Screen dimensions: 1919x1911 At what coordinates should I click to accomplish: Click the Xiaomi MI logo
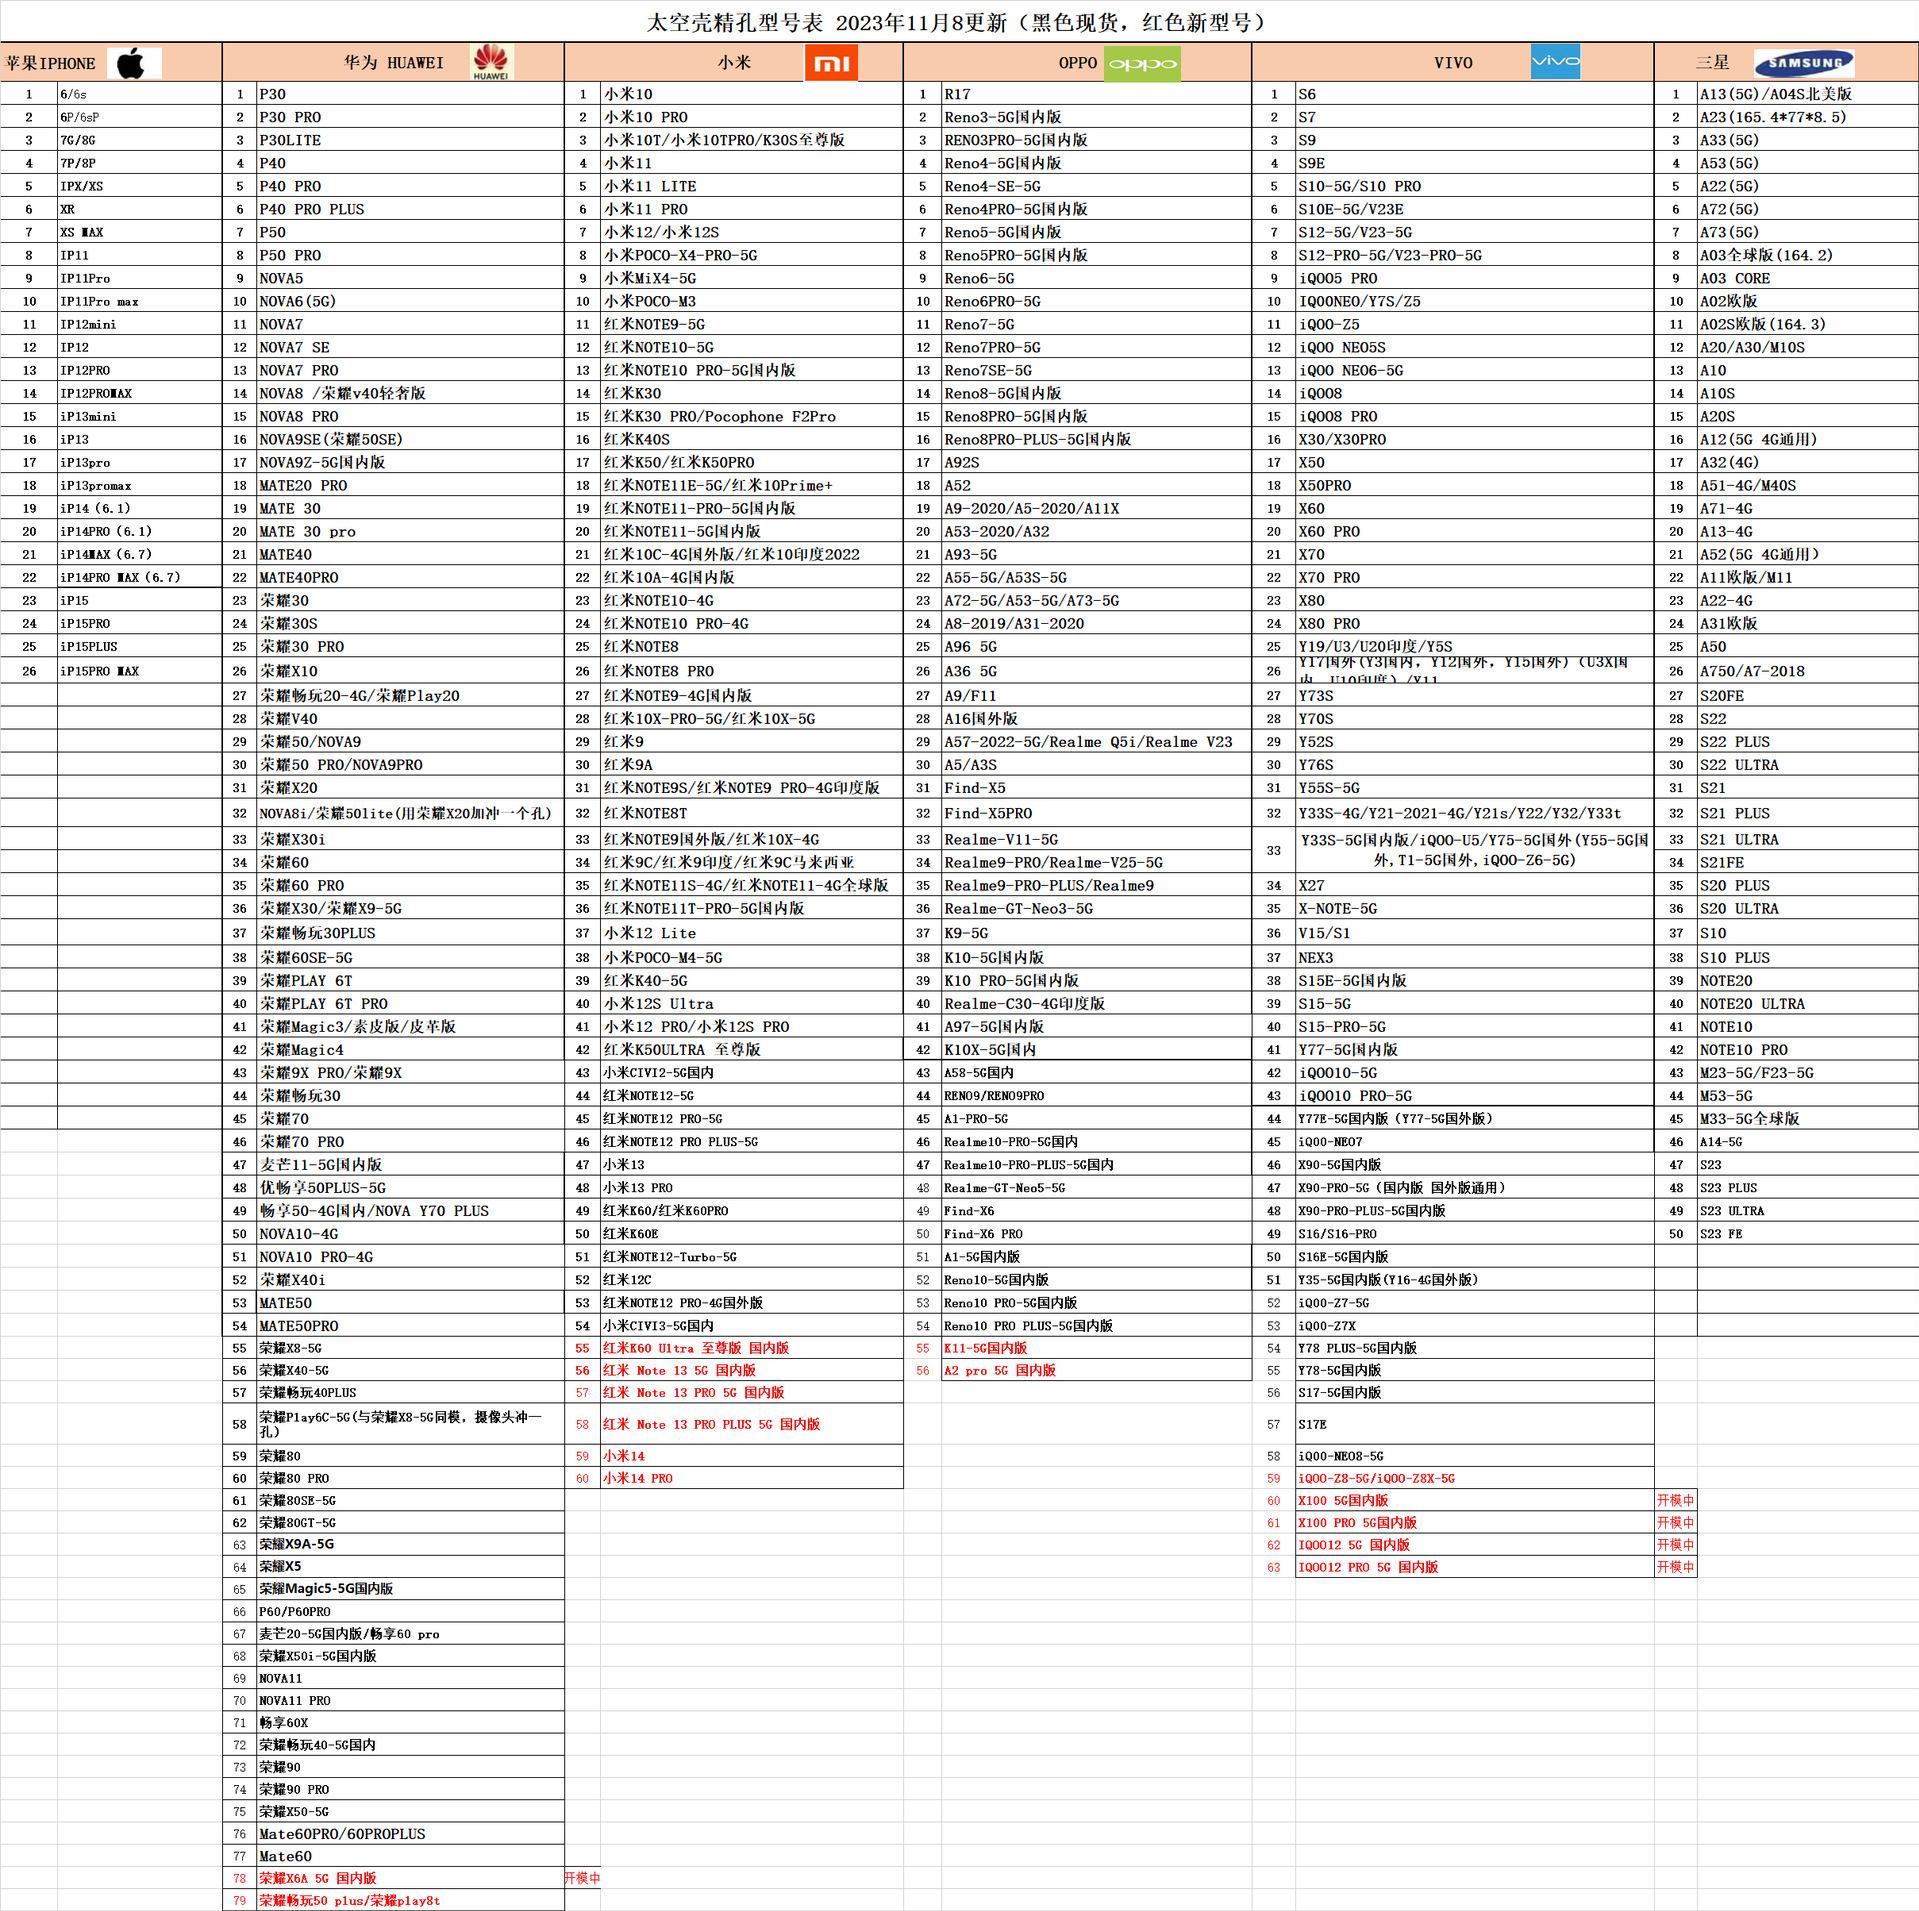coord(831,63)
